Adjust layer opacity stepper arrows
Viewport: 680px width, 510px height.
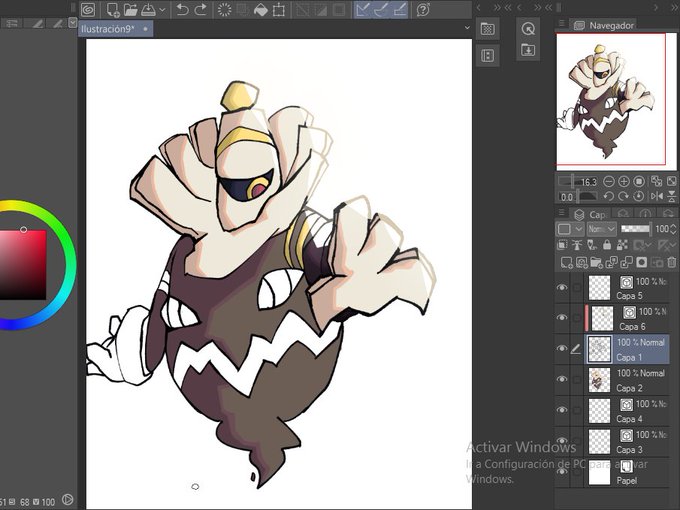tap(673, 229)
